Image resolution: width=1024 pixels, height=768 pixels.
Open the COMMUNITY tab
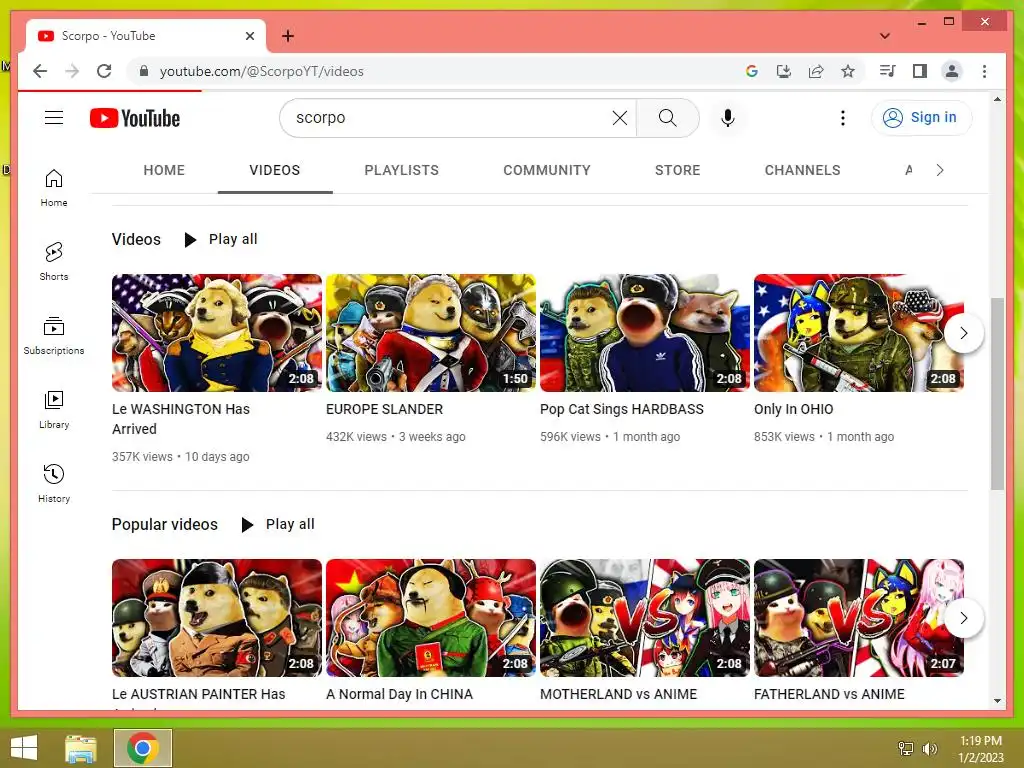[x=547, y=170]
